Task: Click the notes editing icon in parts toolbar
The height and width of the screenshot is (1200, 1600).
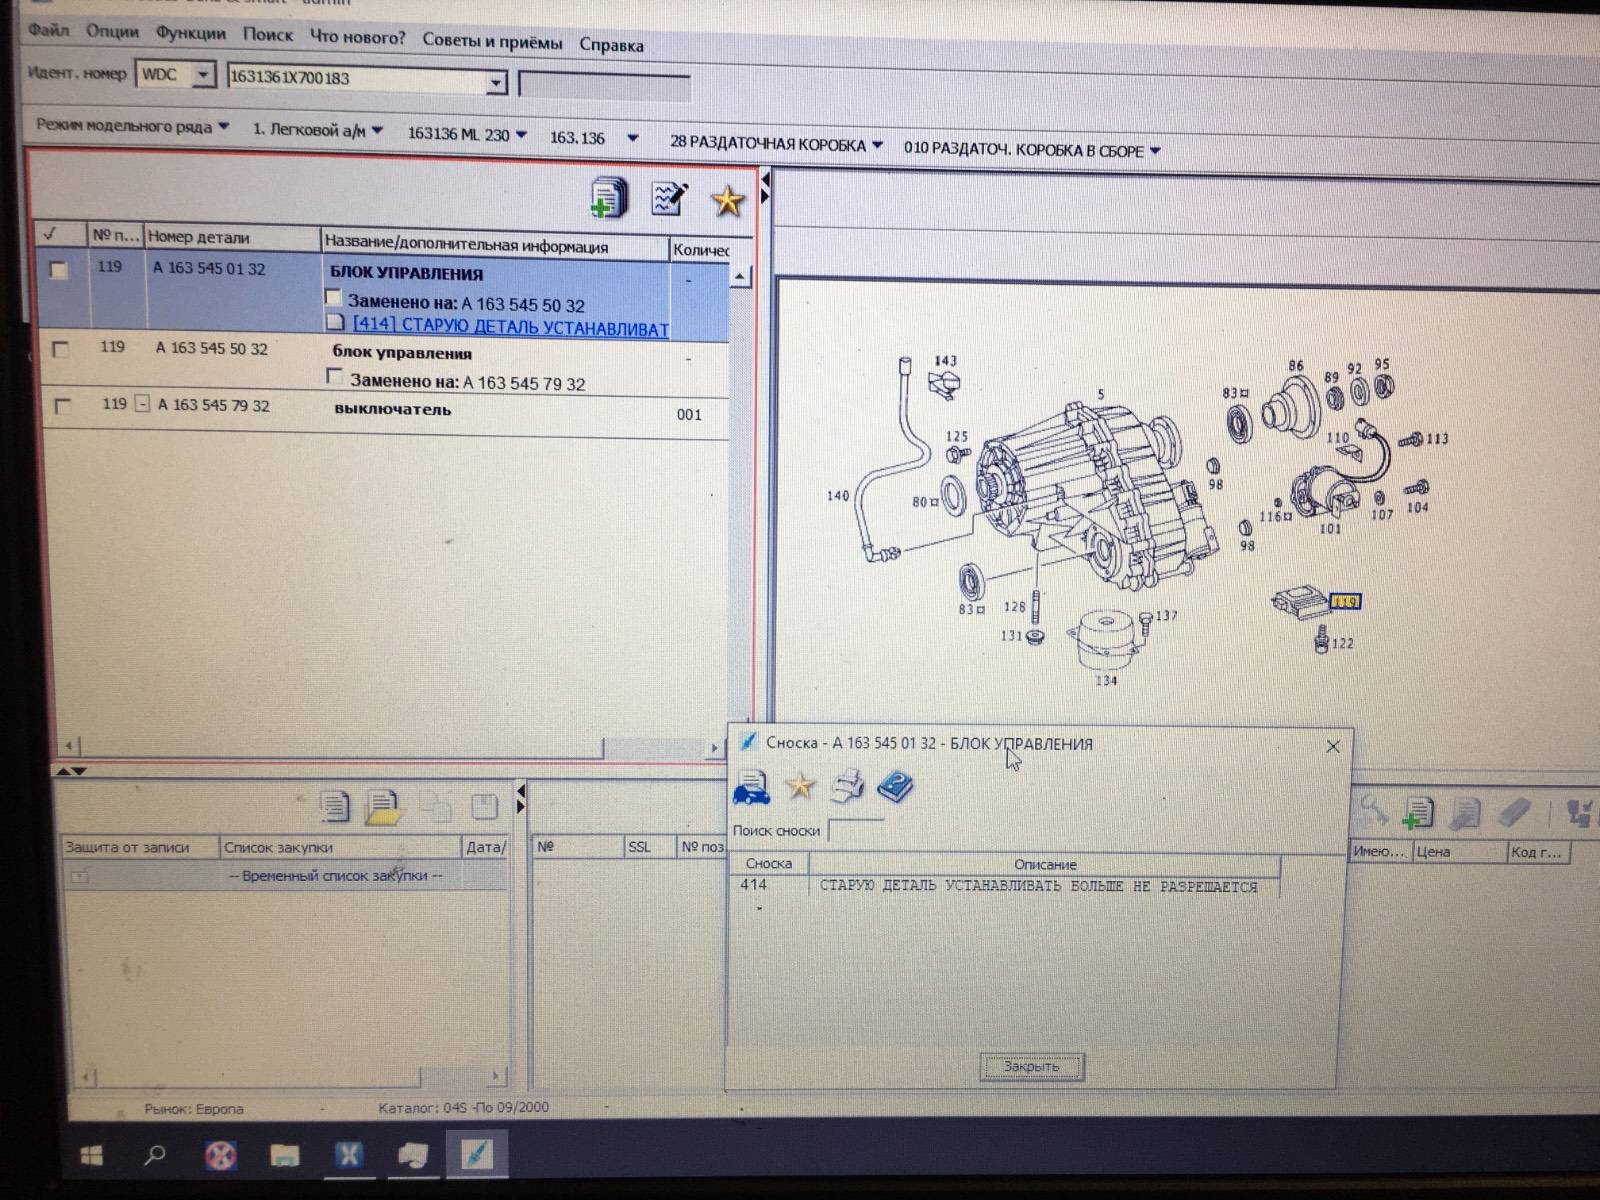Action: 668,199
